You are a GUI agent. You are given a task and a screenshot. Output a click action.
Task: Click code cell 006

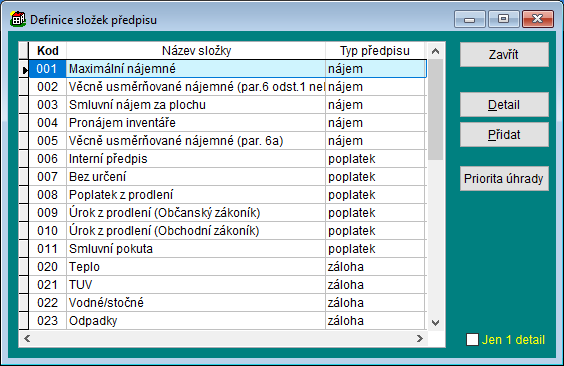(x=47, y=159)
